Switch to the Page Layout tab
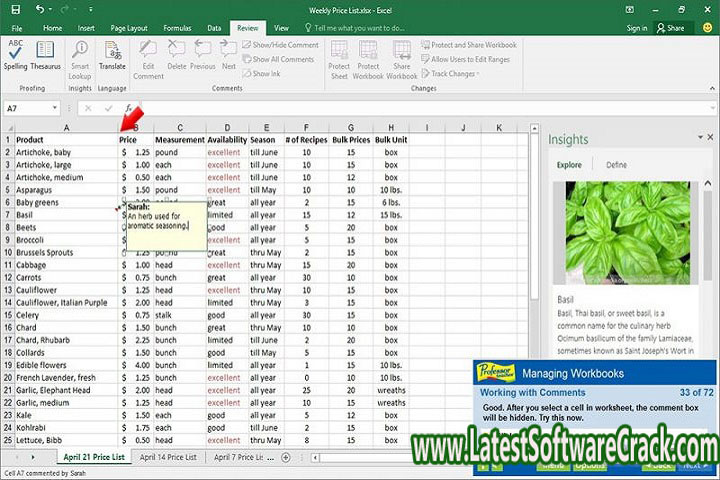The height and width of the screenshot is (480, 720). click(129, 28)
